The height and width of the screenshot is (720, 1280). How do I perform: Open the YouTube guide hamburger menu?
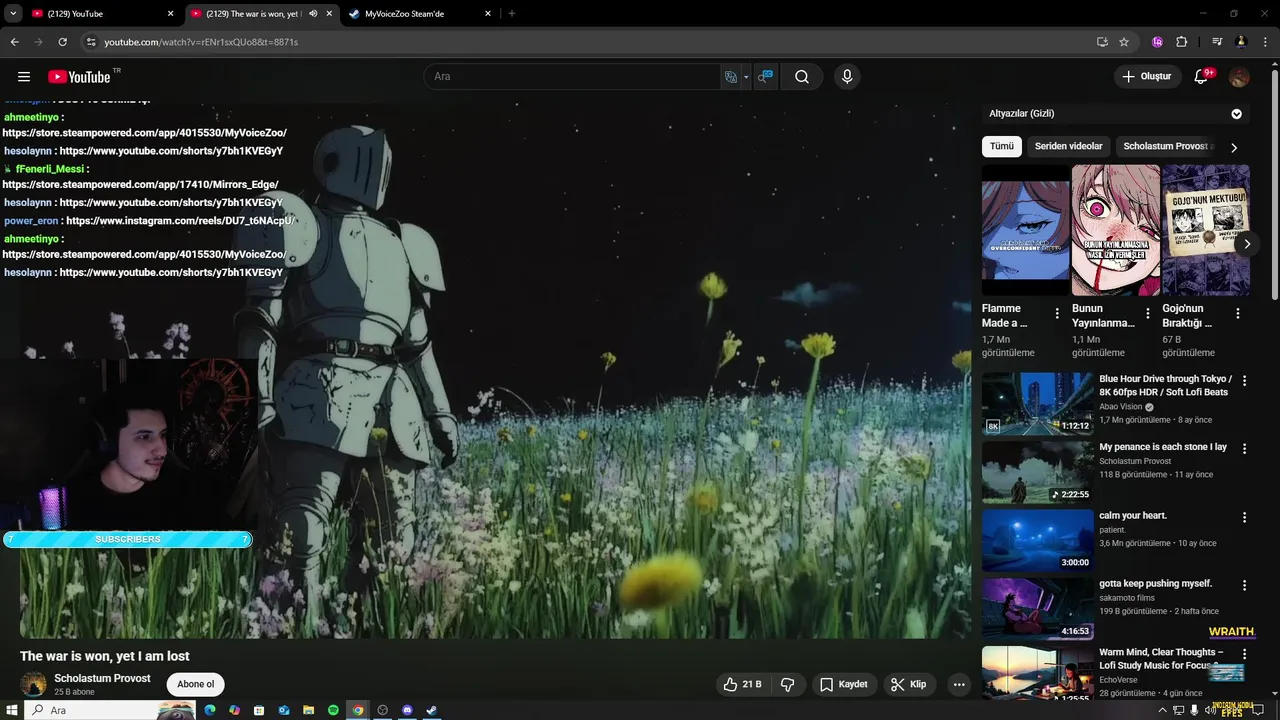(24, 77)
